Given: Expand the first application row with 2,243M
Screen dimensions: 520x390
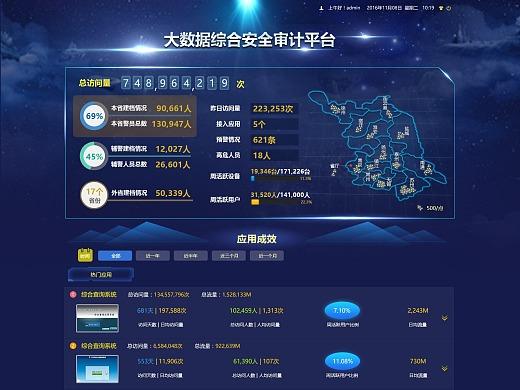Looking at the screenshot, I should [x=444, y=318].
